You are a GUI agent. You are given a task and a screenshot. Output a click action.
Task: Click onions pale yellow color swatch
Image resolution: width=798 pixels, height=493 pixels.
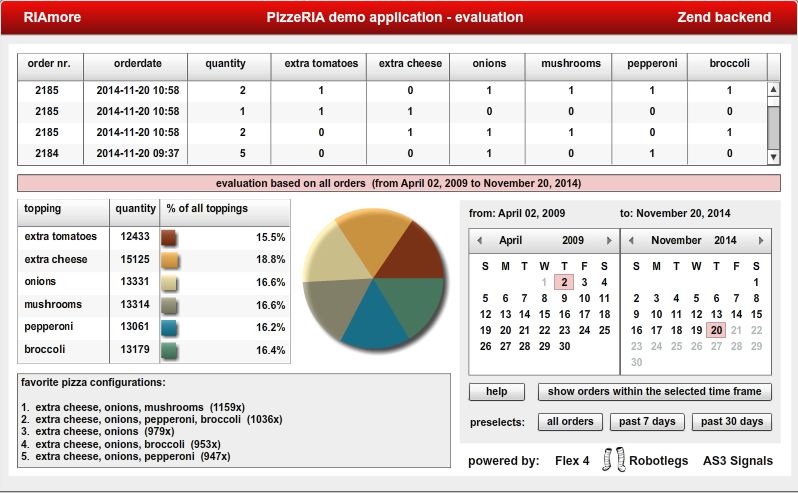pyautogui.click(x=169, y=283)
